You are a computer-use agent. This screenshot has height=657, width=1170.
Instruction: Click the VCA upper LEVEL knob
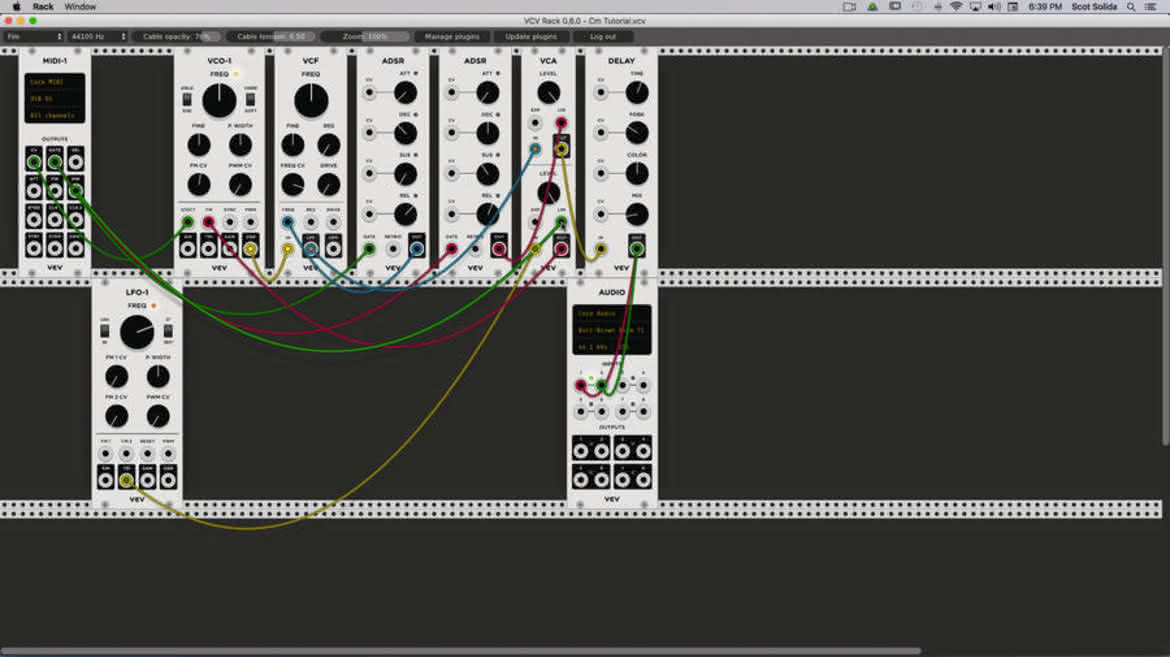point(548,92)
